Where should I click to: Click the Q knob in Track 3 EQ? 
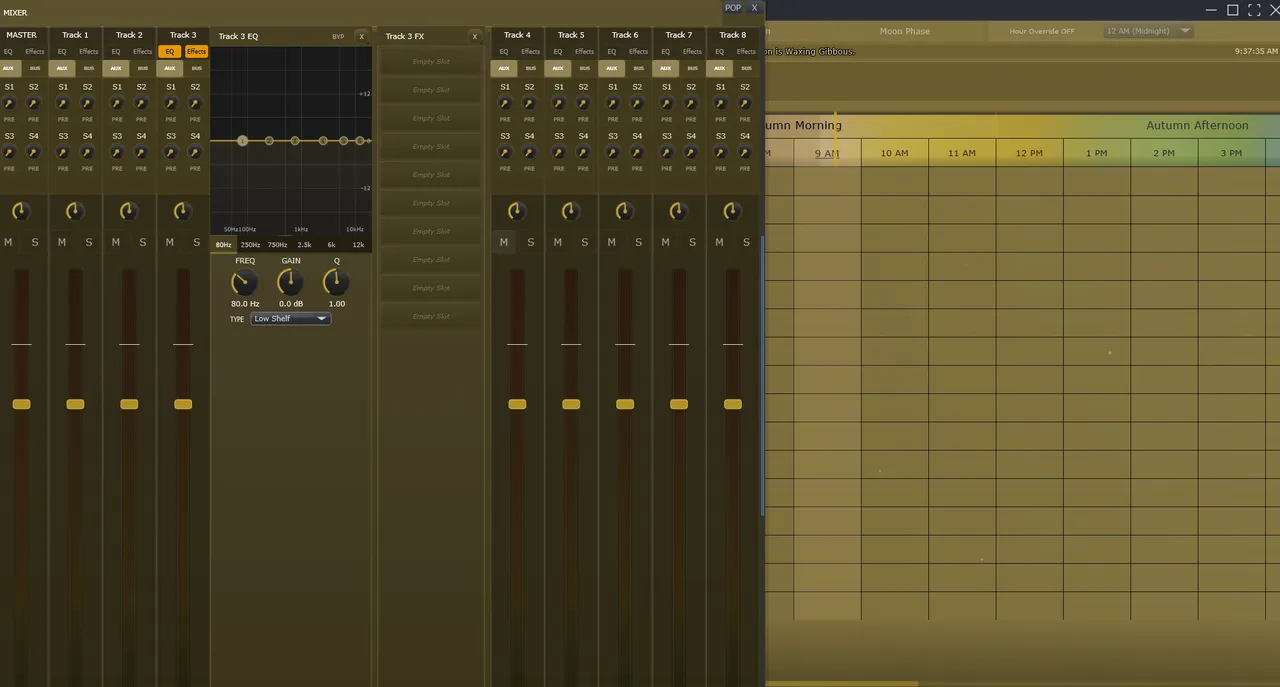pyautogui.click(x=336, y=283)
